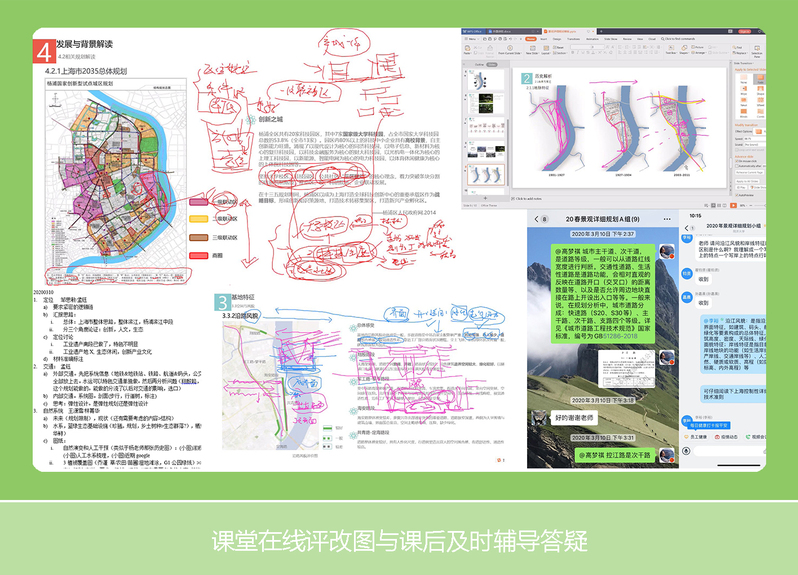Select the highlighted three-rivers slide thumbnail

coord(486,175)
